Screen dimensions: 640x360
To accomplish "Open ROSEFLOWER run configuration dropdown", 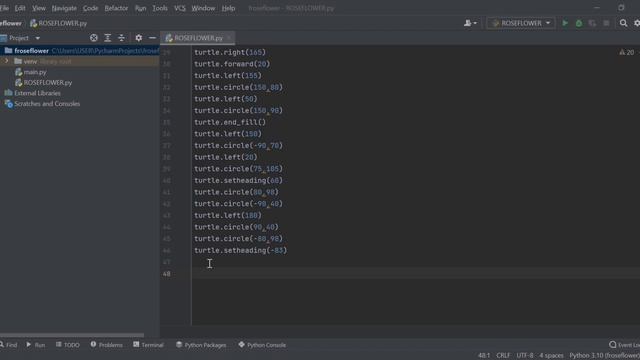I will 521,23.
